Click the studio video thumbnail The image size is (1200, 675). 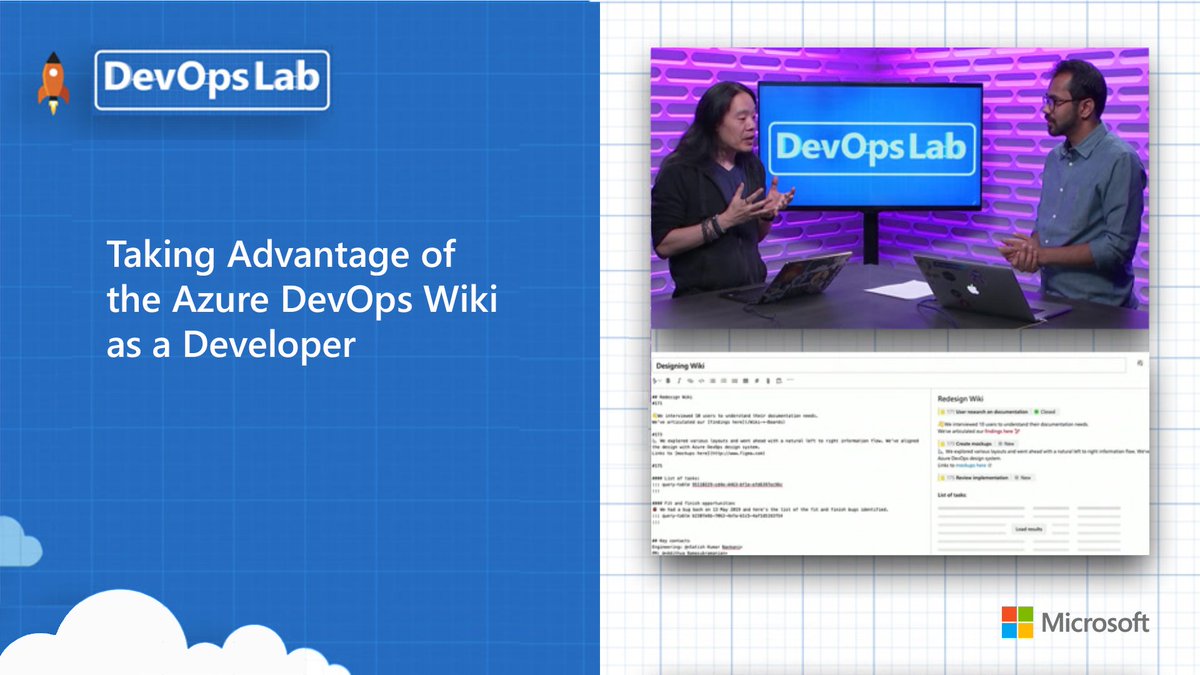pyautogui.click(x=899, y=188)
